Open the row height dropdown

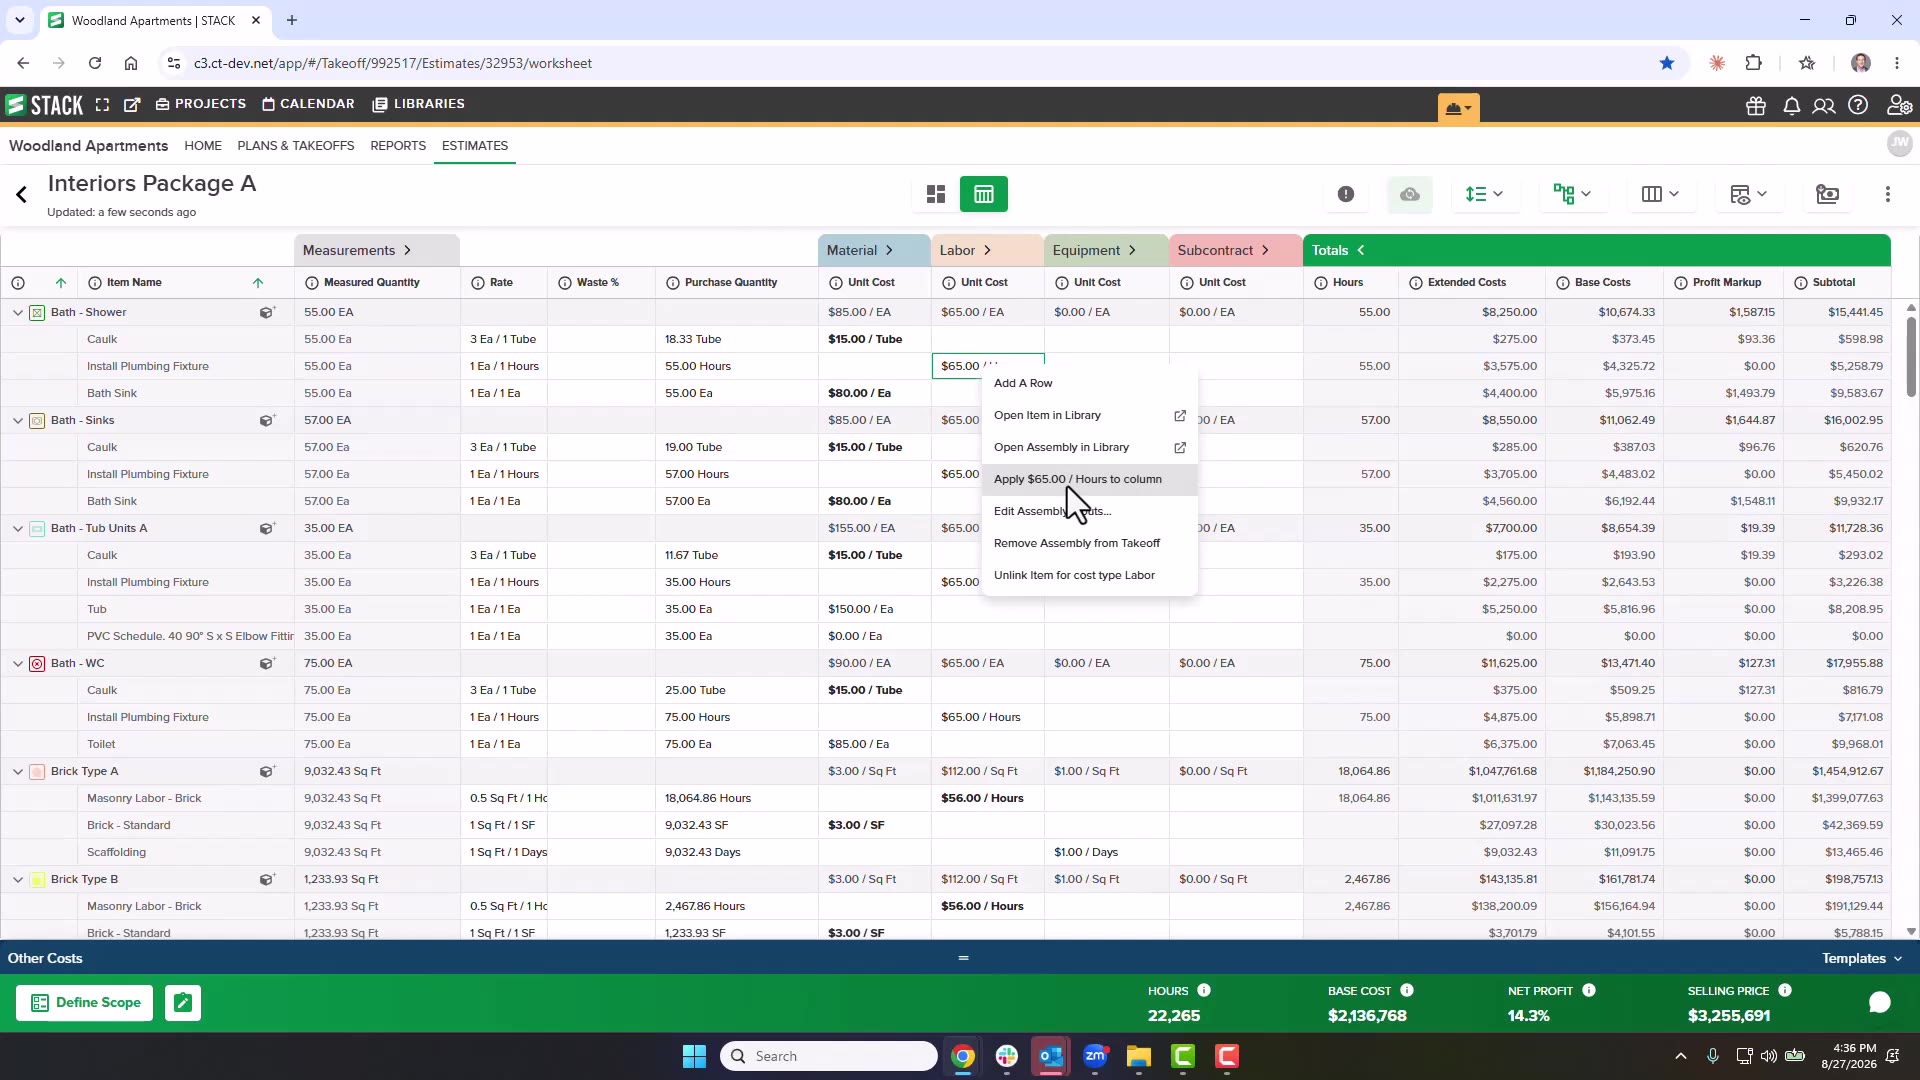click(1484, 194)
